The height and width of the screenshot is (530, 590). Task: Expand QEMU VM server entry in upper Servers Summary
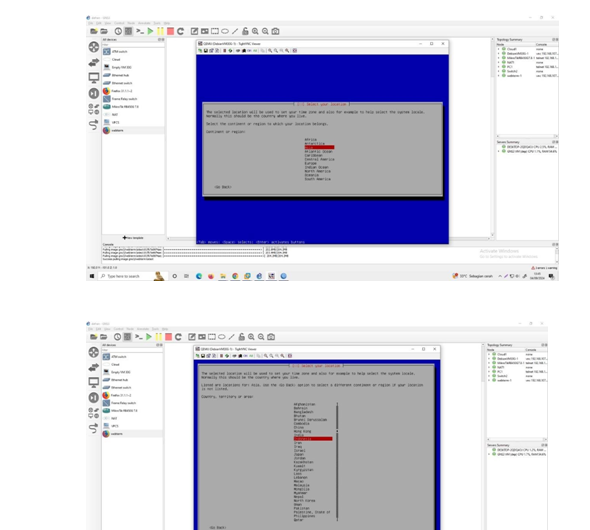tap(499, 151)
